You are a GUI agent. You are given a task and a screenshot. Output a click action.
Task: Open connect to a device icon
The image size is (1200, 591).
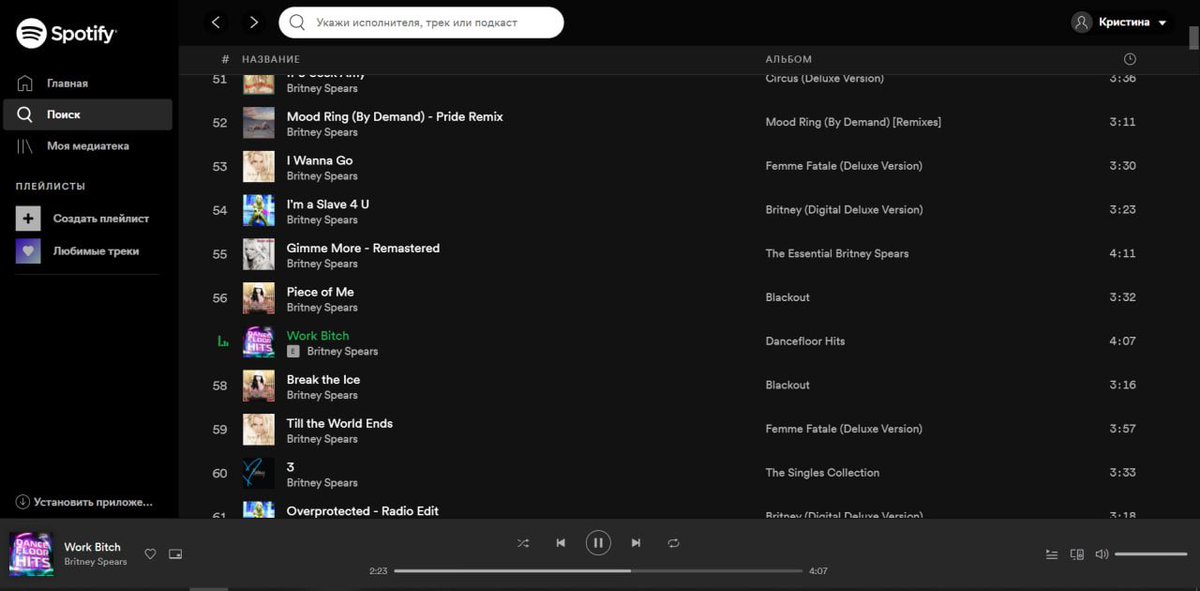(x=1077, y=554)
